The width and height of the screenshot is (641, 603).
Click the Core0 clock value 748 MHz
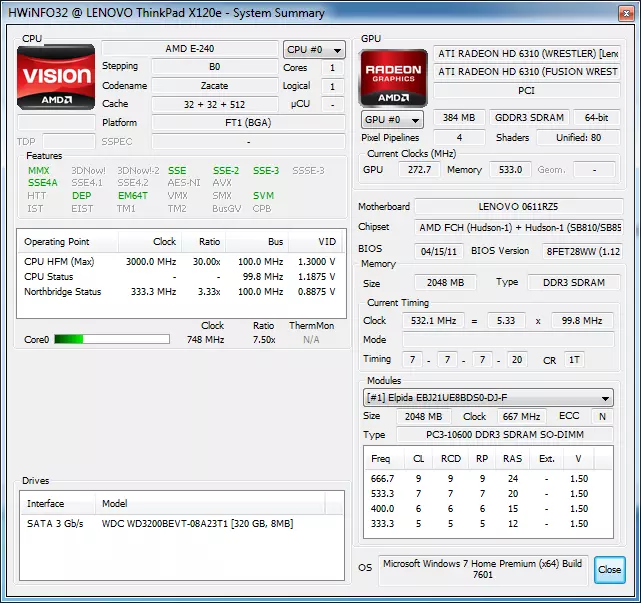tap(205, 340)
